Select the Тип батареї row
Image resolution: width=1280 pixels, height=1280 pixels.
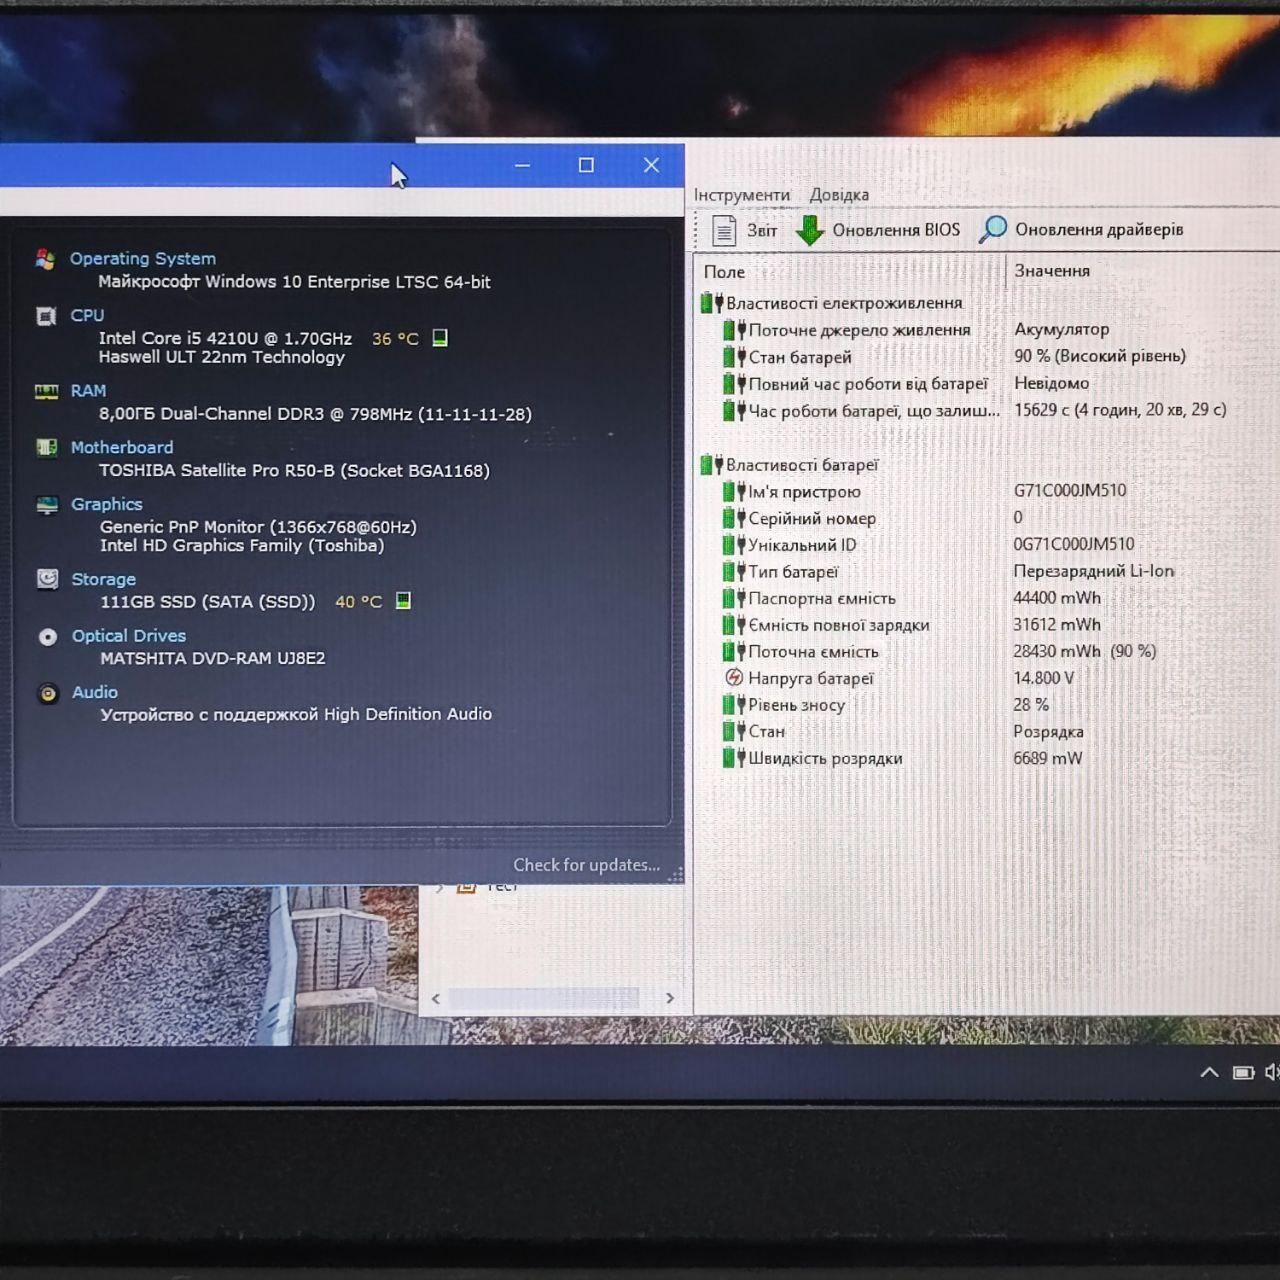987,571
